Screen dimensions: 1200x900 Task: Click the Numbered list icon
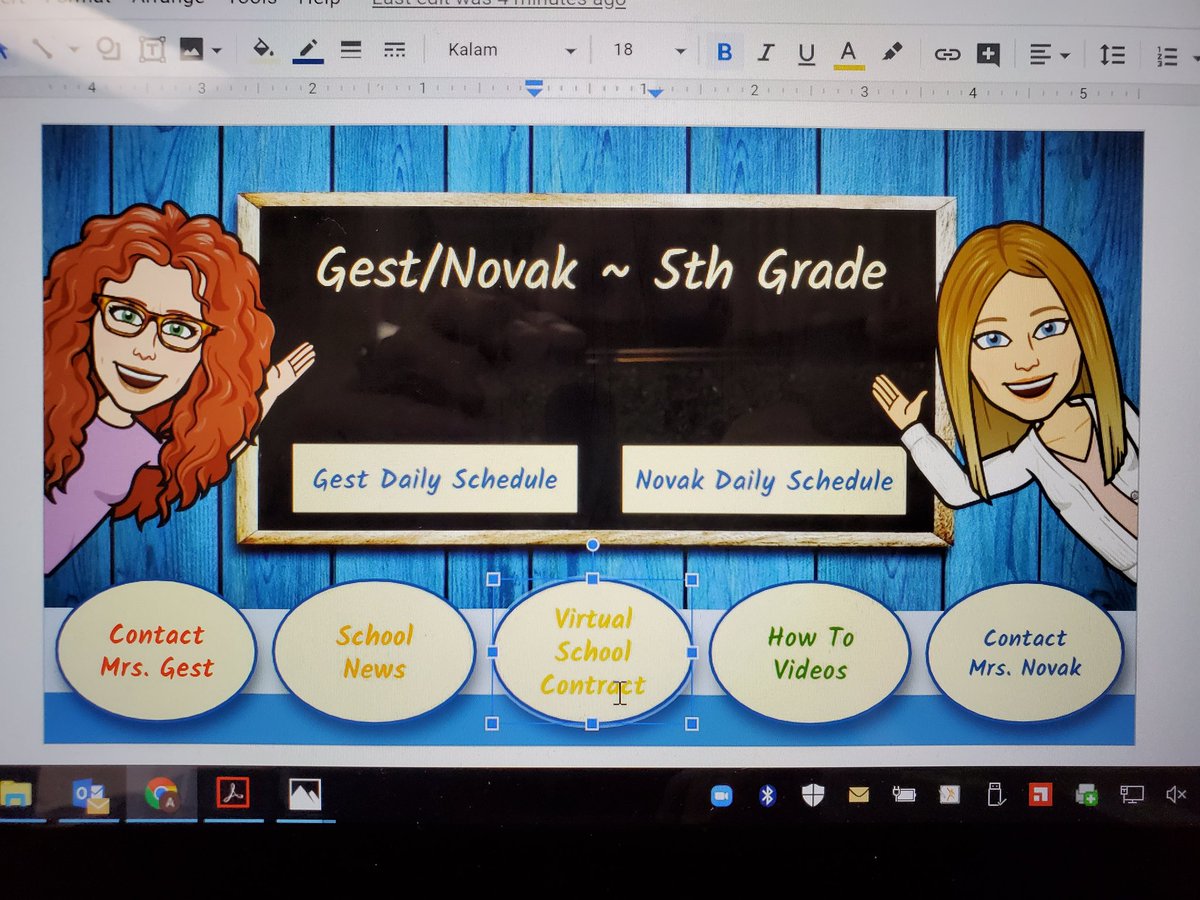pyautogui.click(x=1167, y=57)
